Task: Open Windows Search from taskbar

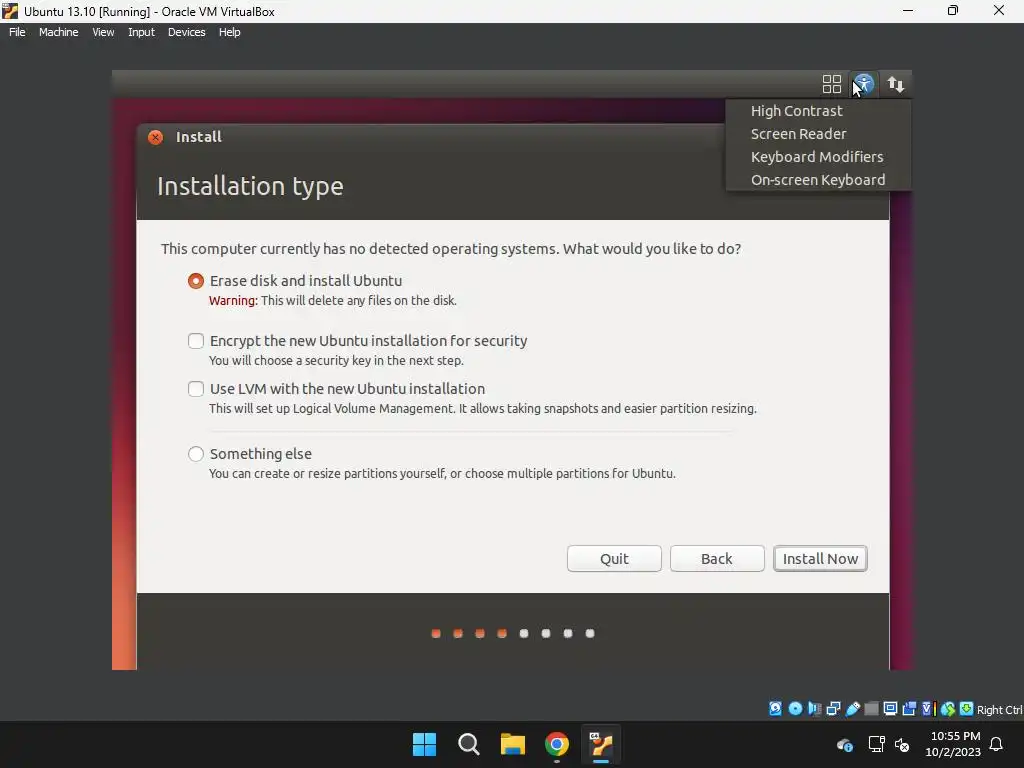Action: pyautogui.click(x=469, y=744)
